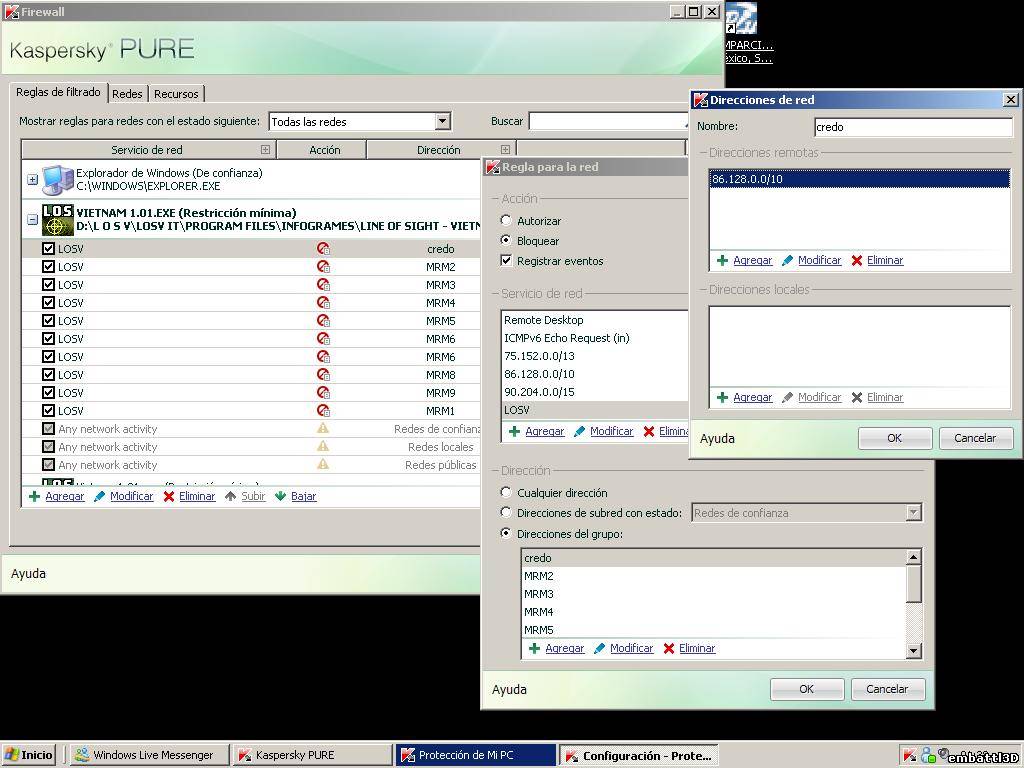Click the green plus Agregar icon under Servicio de red
The width and height of the screenshot is (1024, 768).
coord(515,431)
